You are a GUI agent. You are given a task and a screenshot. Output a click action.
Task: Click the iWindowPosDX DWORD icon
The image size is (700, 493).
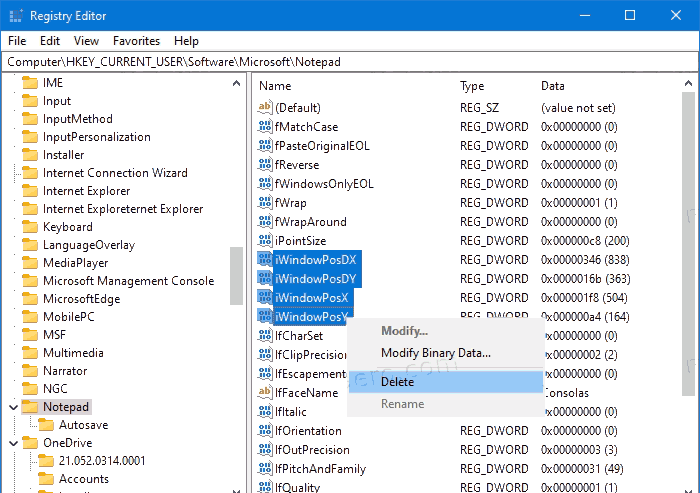pyautogui.click(x=264, y=259)
